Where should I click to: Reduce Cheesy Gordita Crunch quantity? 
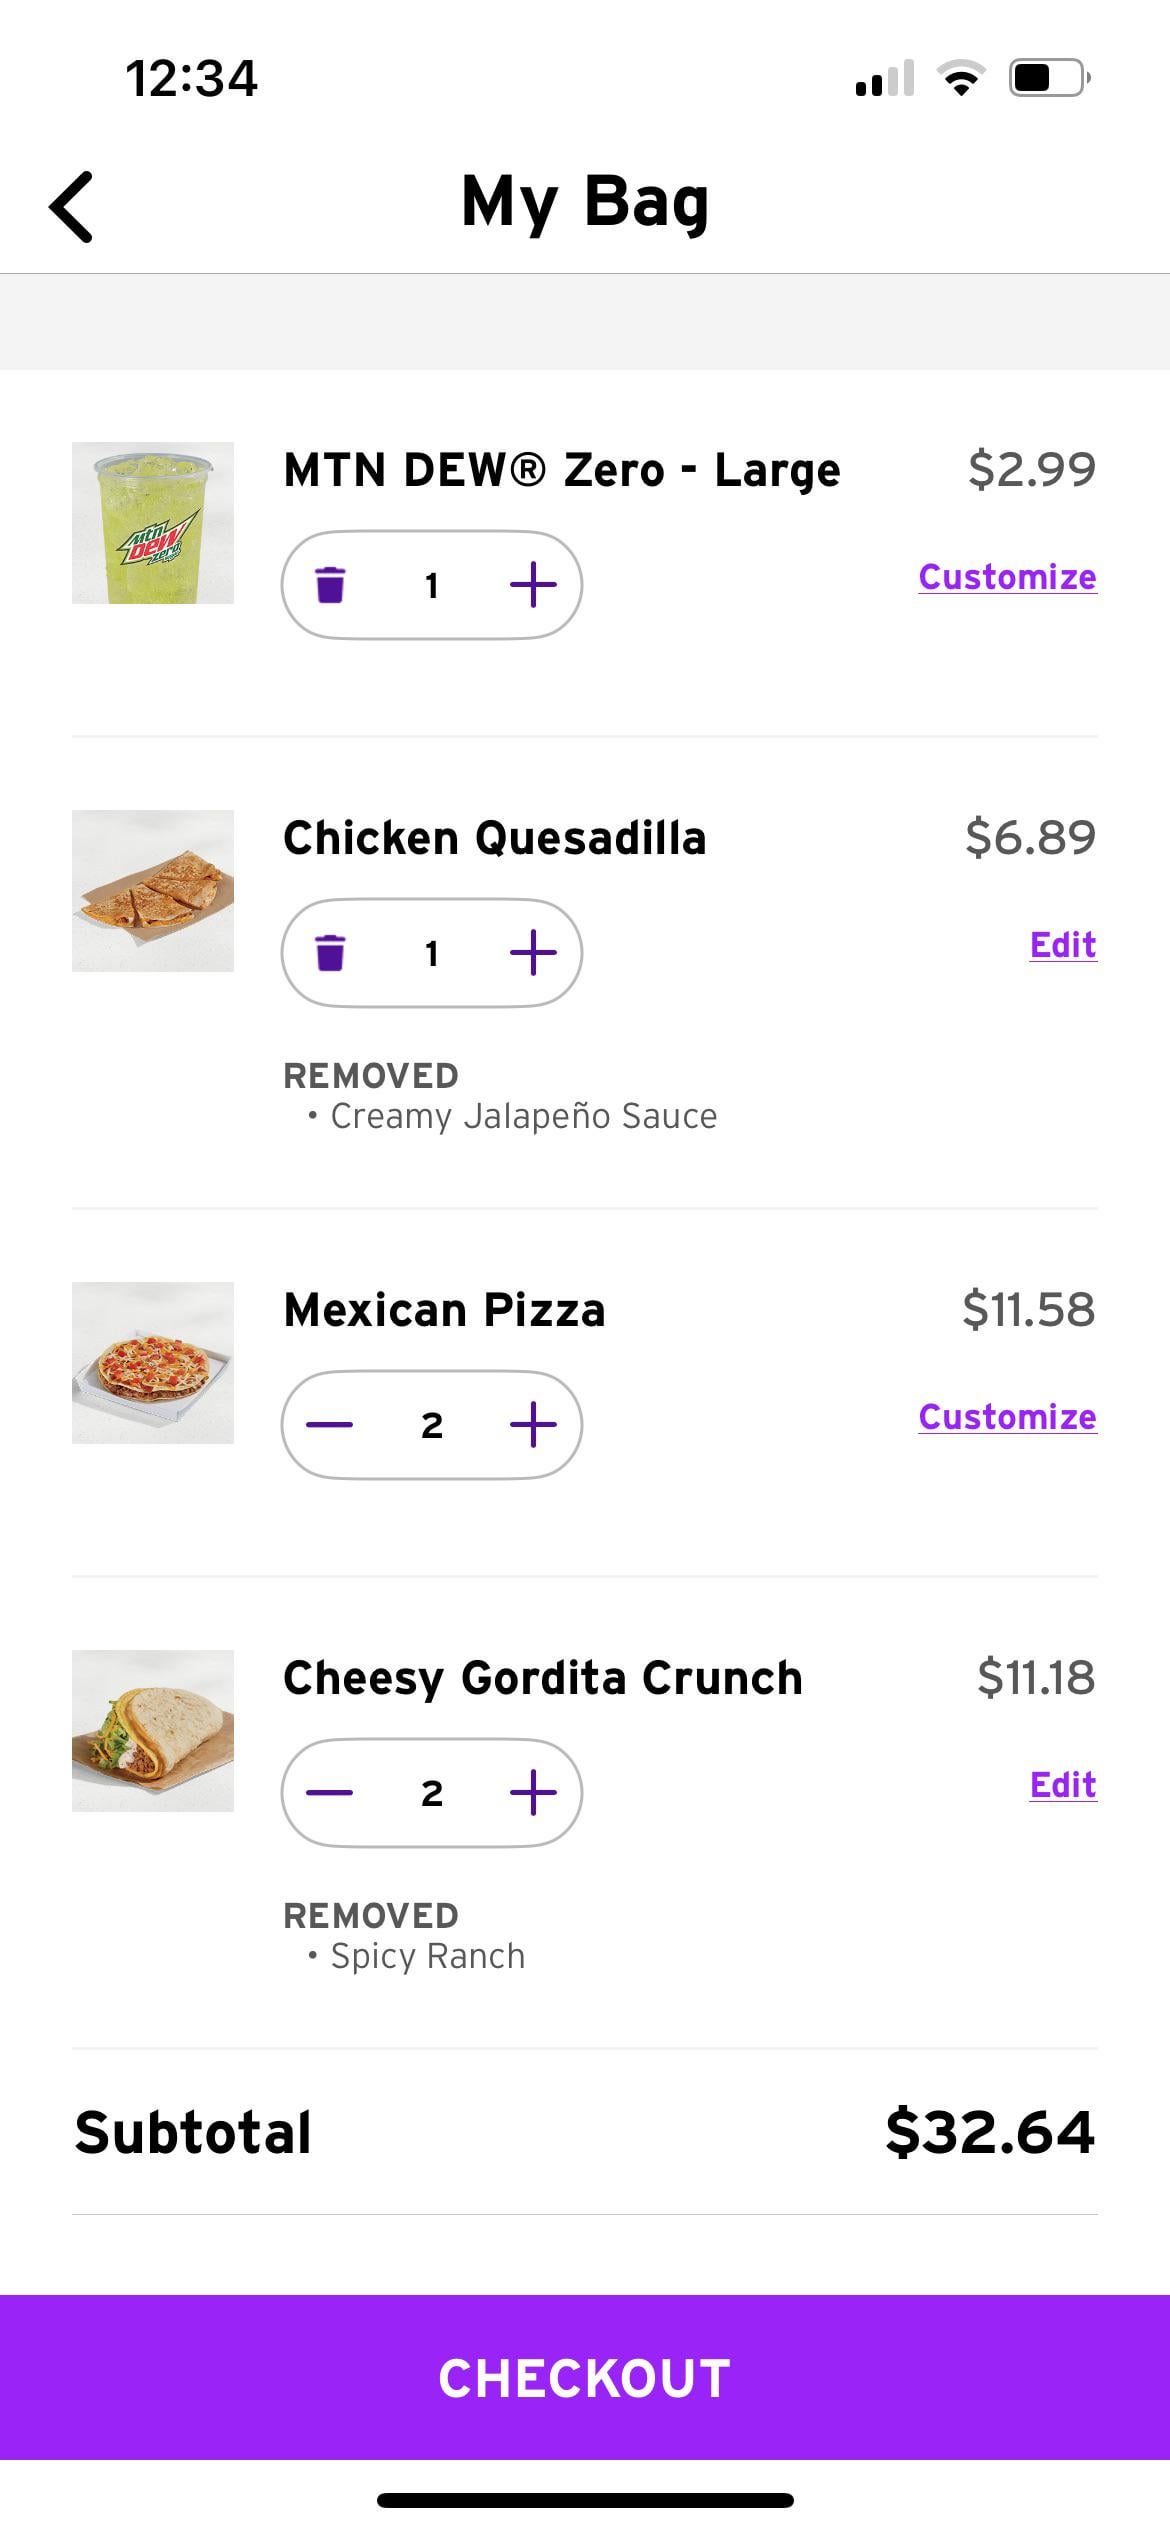(330, 1793)
